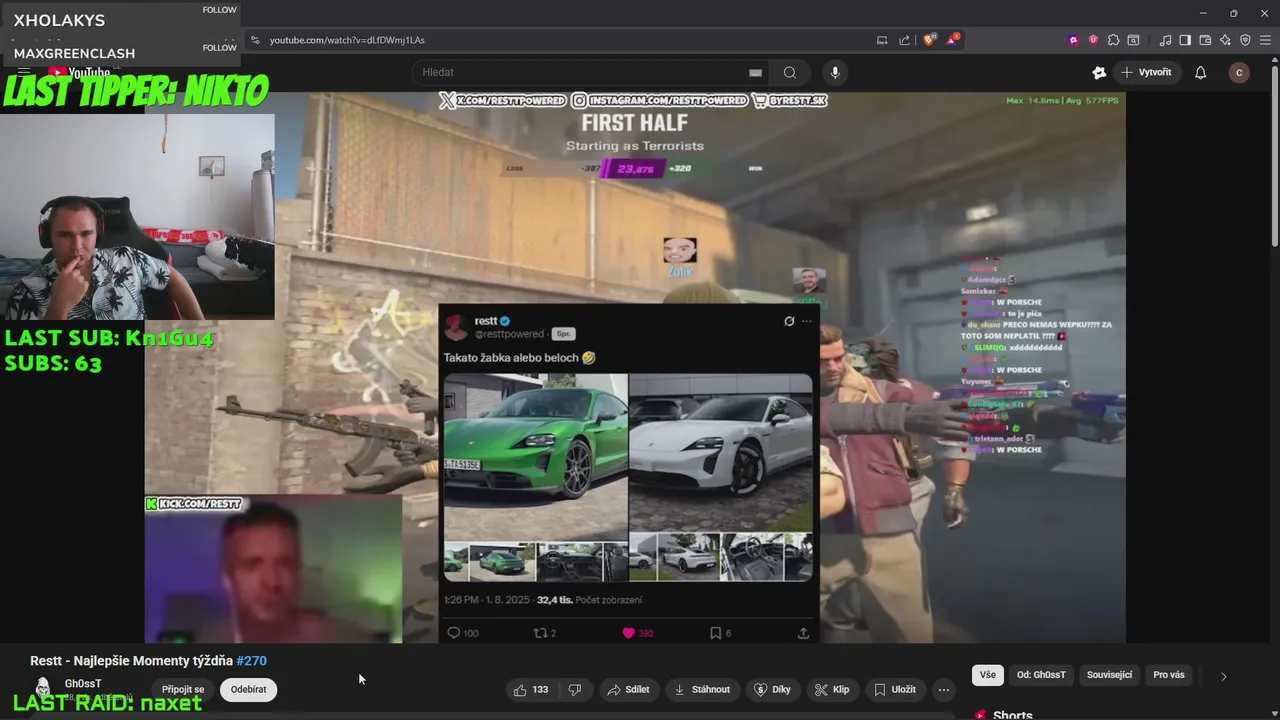Screen dimensions: 1280x720
Task: Open the browser hamburger main menu
Action: point(1265,40)
